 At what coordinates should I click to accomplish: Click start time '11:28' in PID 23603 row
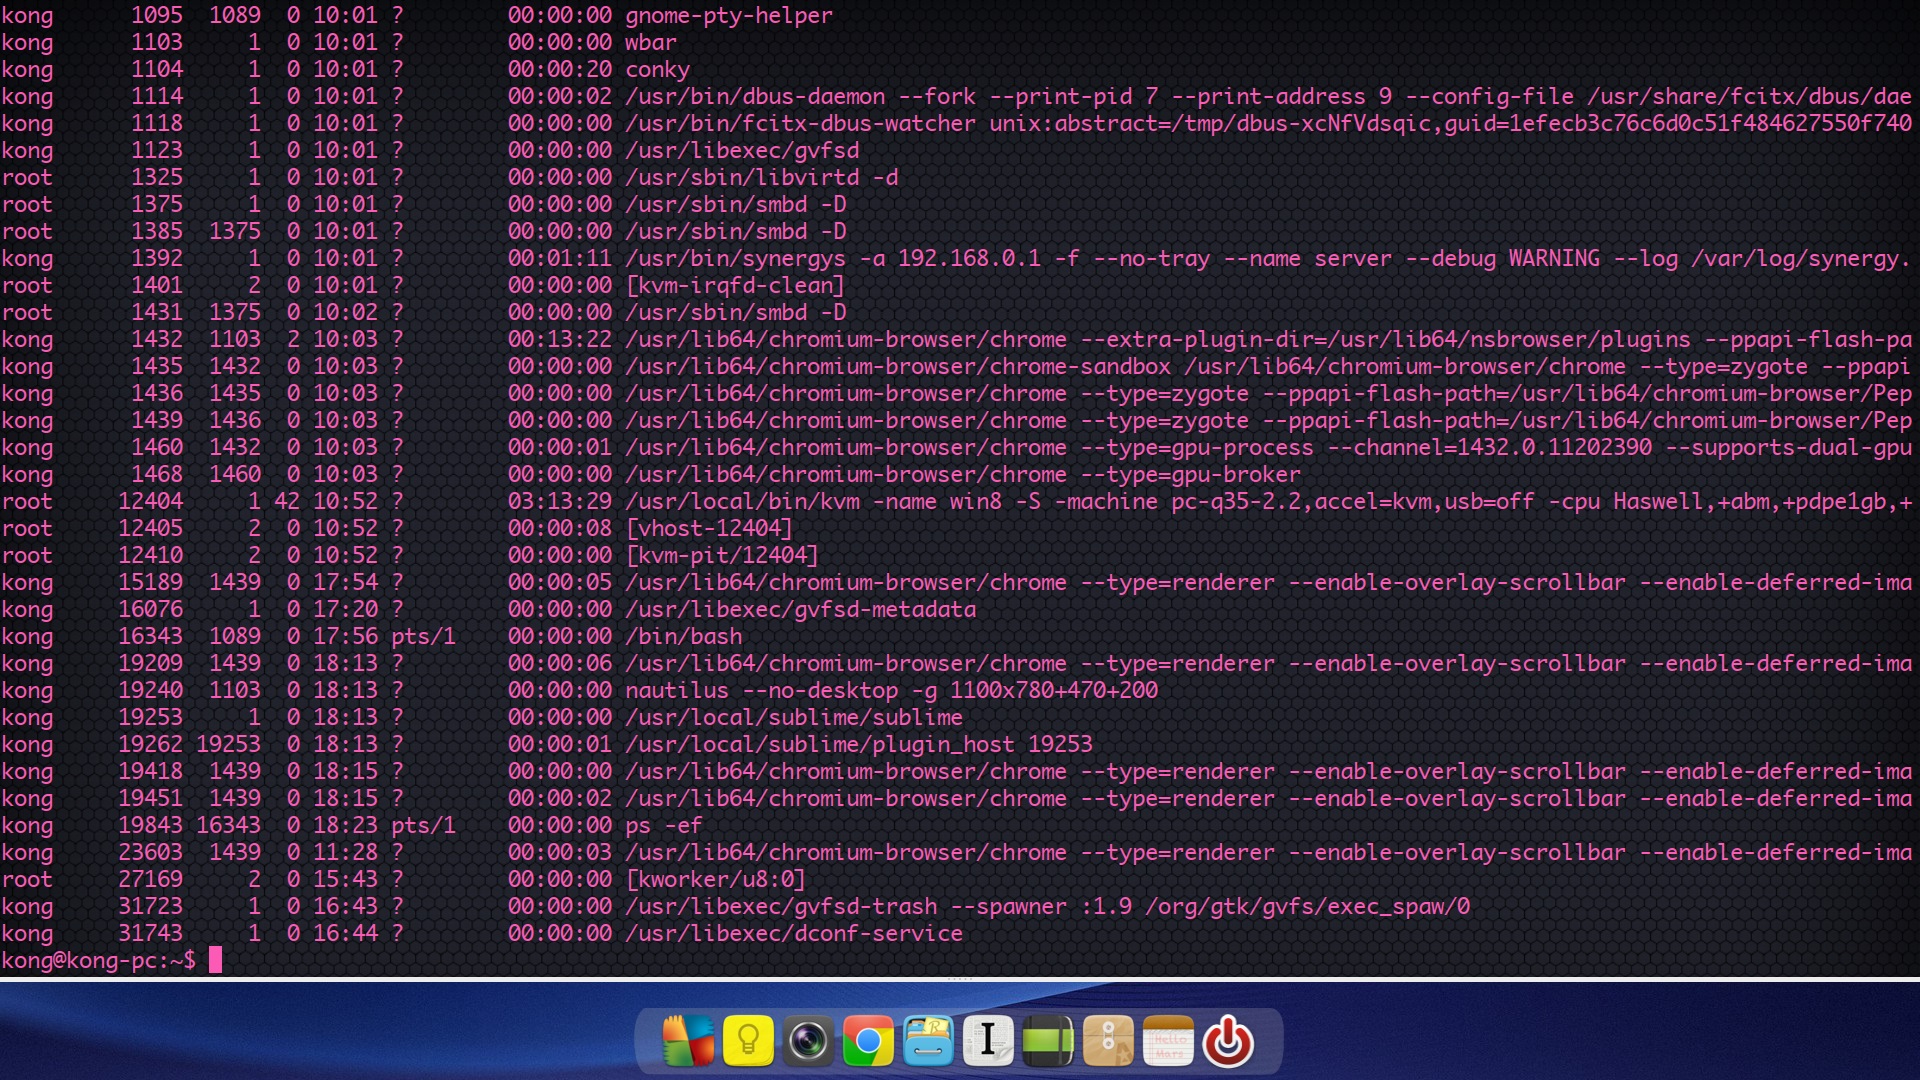pyautogui.click(x=346, y=852)
